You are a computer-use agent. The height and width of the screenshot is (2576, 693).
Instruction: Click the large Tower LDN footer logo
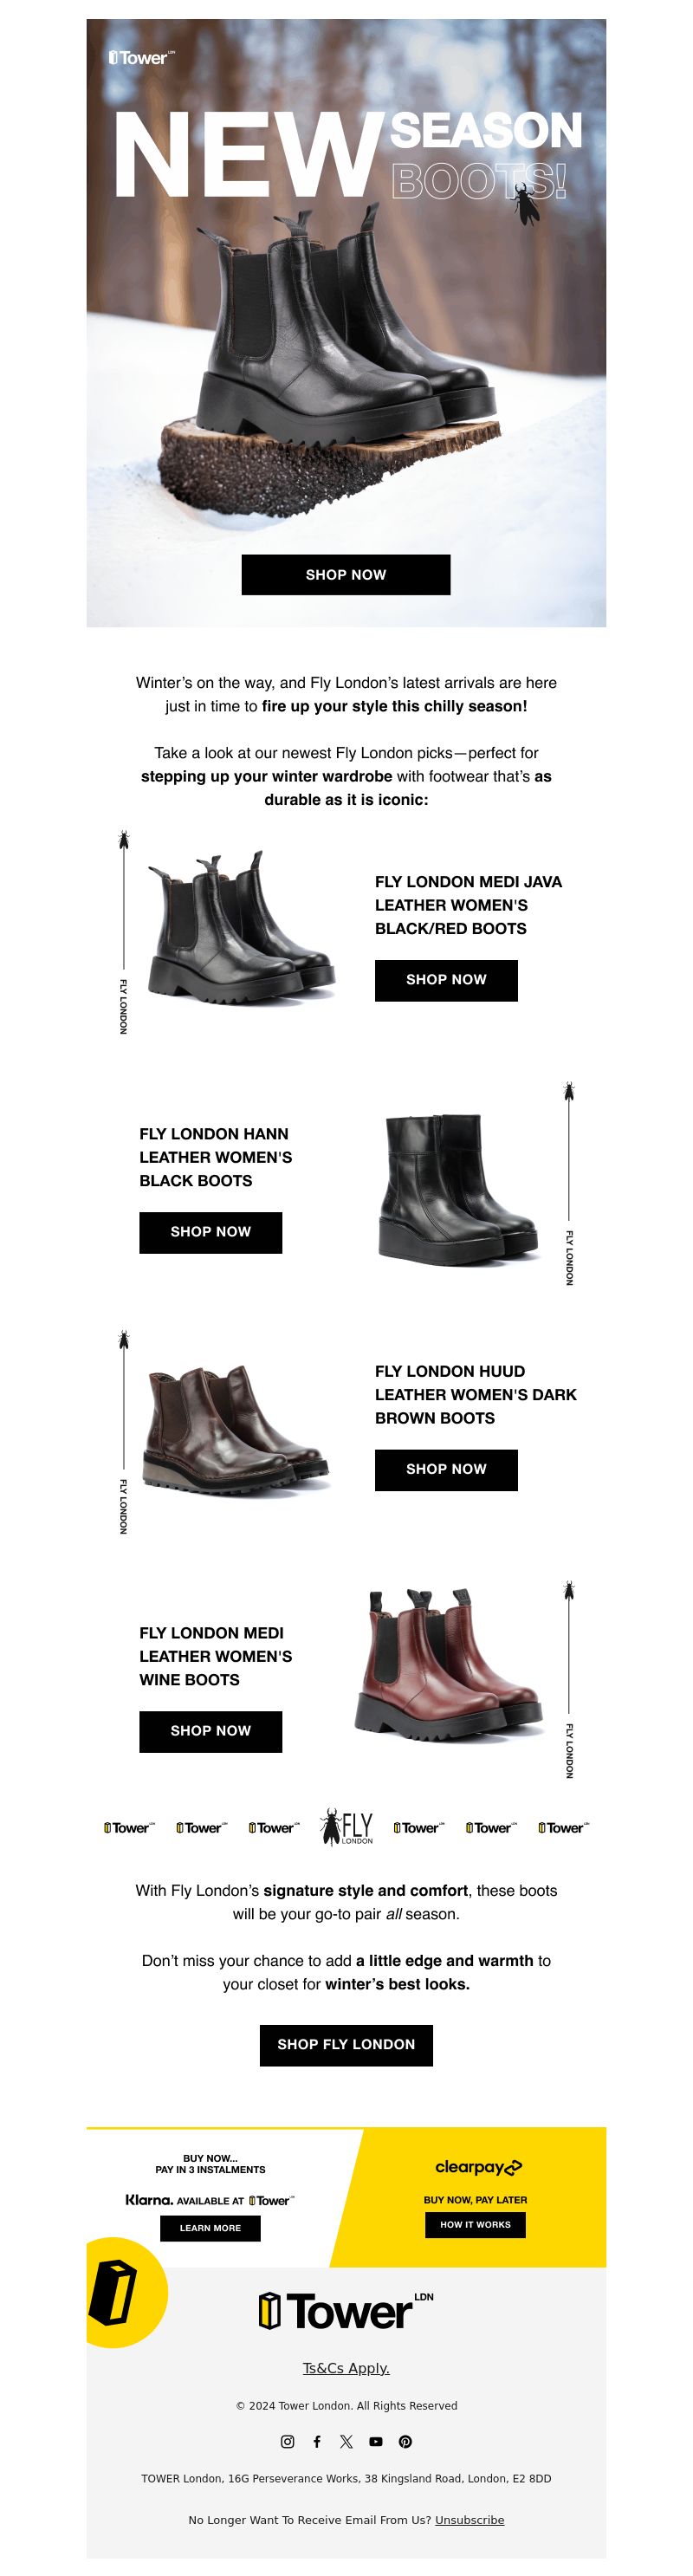pyautogui.click(x=346, y=2311)
